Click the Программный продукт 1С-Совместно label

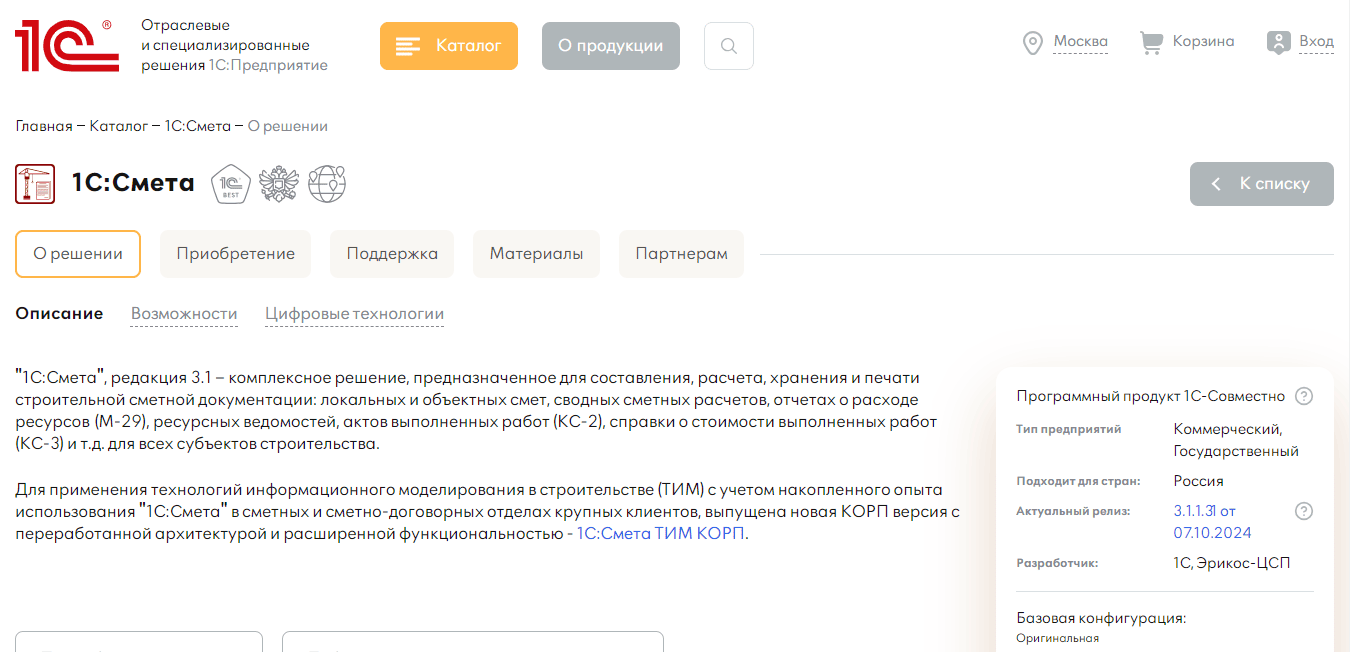1150,396
